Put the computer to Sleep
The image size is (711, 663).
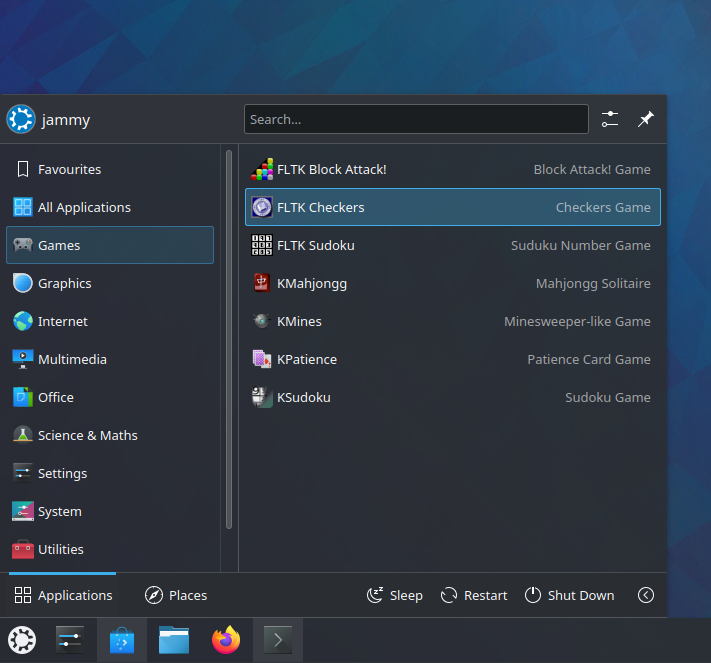[x=395, y=595]
